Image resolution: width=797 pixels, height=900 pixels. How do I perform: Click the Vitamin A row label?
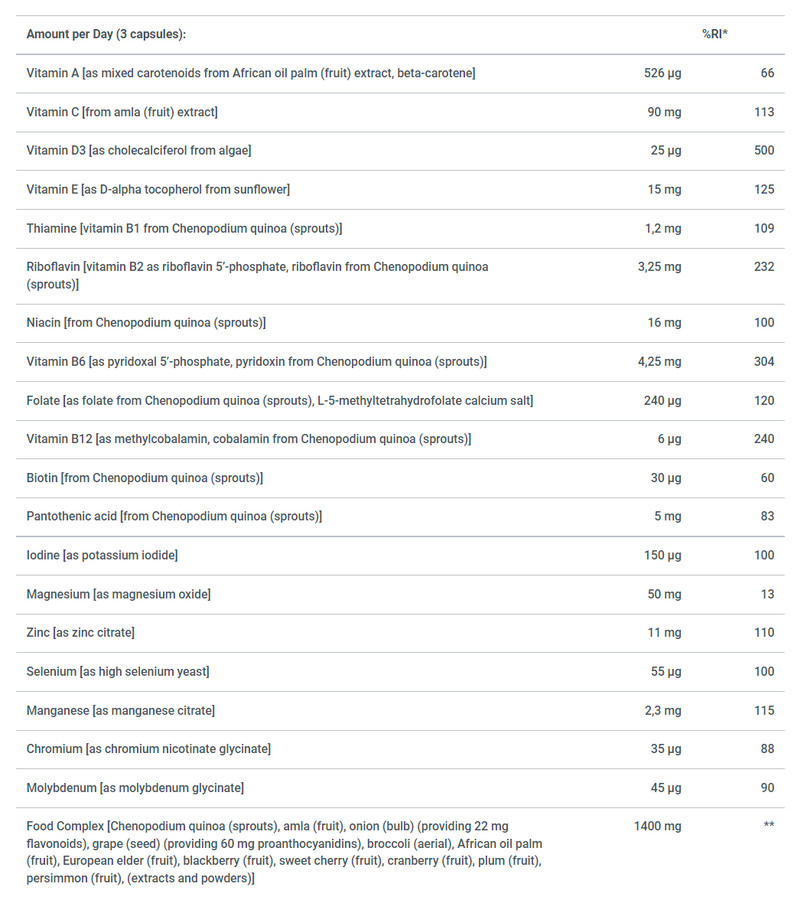251,73
